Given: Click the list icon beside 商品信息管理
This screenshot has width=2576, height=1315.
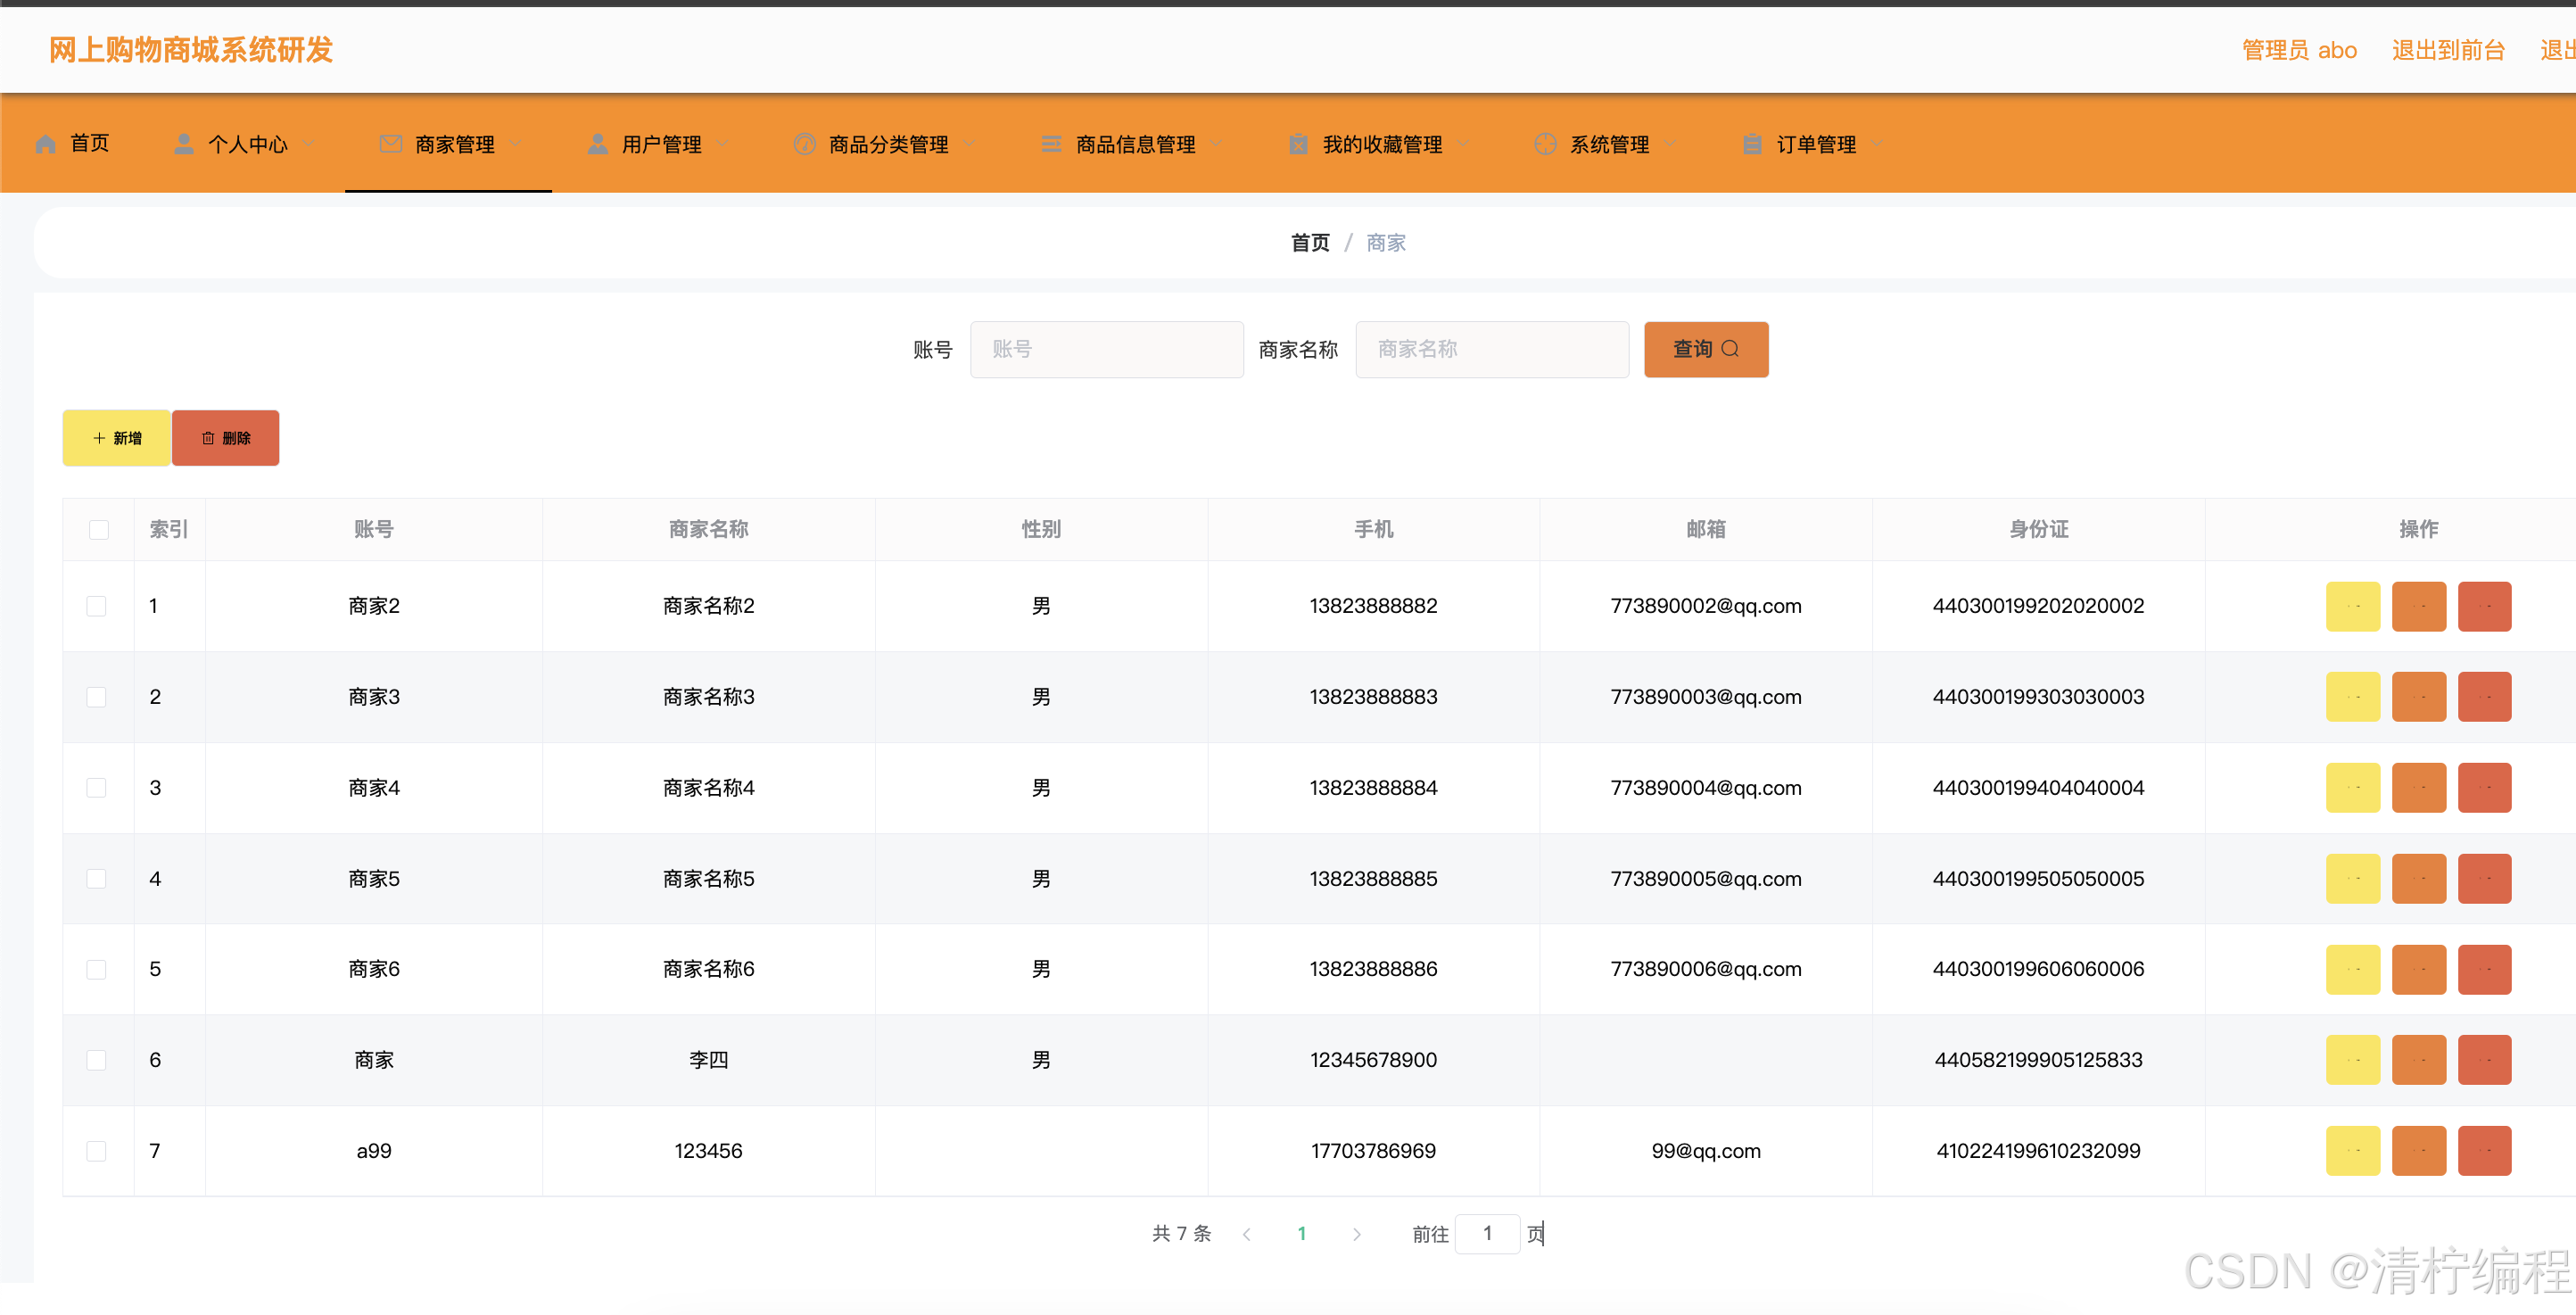Looking at the screenshot, I should pos(1051,144).
